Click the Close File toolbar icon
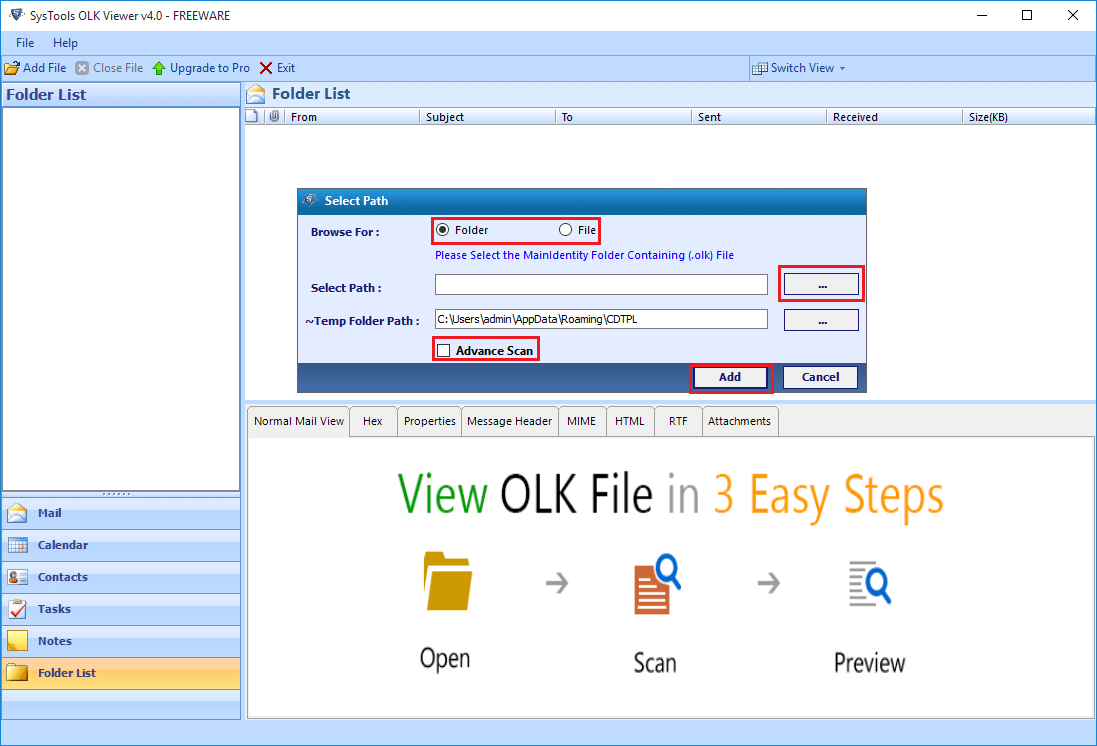The height and width of the screenshot is (746, 1097). pos(82,68)
